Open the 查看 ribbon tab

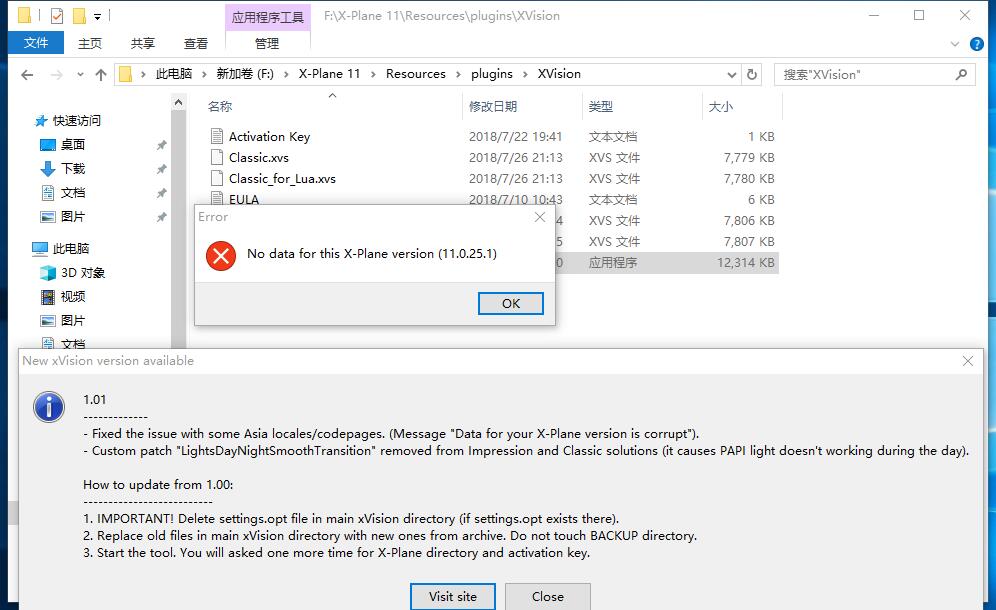click(x=196, y=43)
